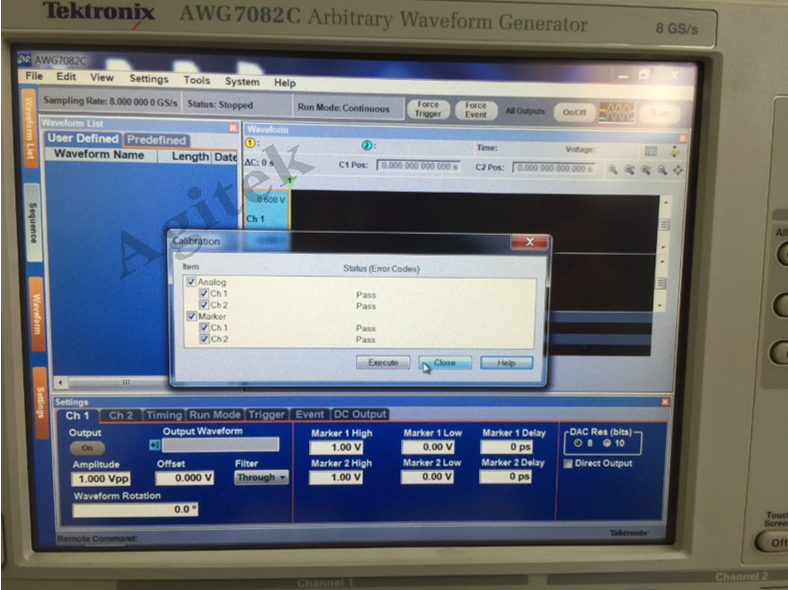This screenshot has width=788, height=590.
Task: Uncheck Analog Ch 1 checkbox
Action: (x=204, y=293)
